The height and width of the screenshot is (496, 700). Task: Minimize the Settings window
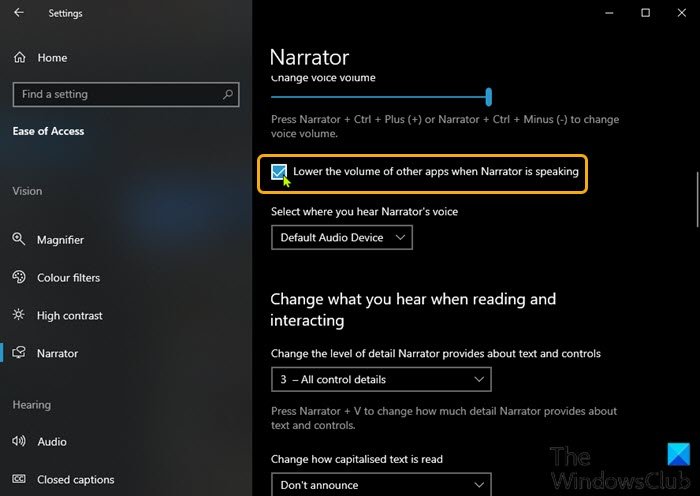tap(609, 13)
